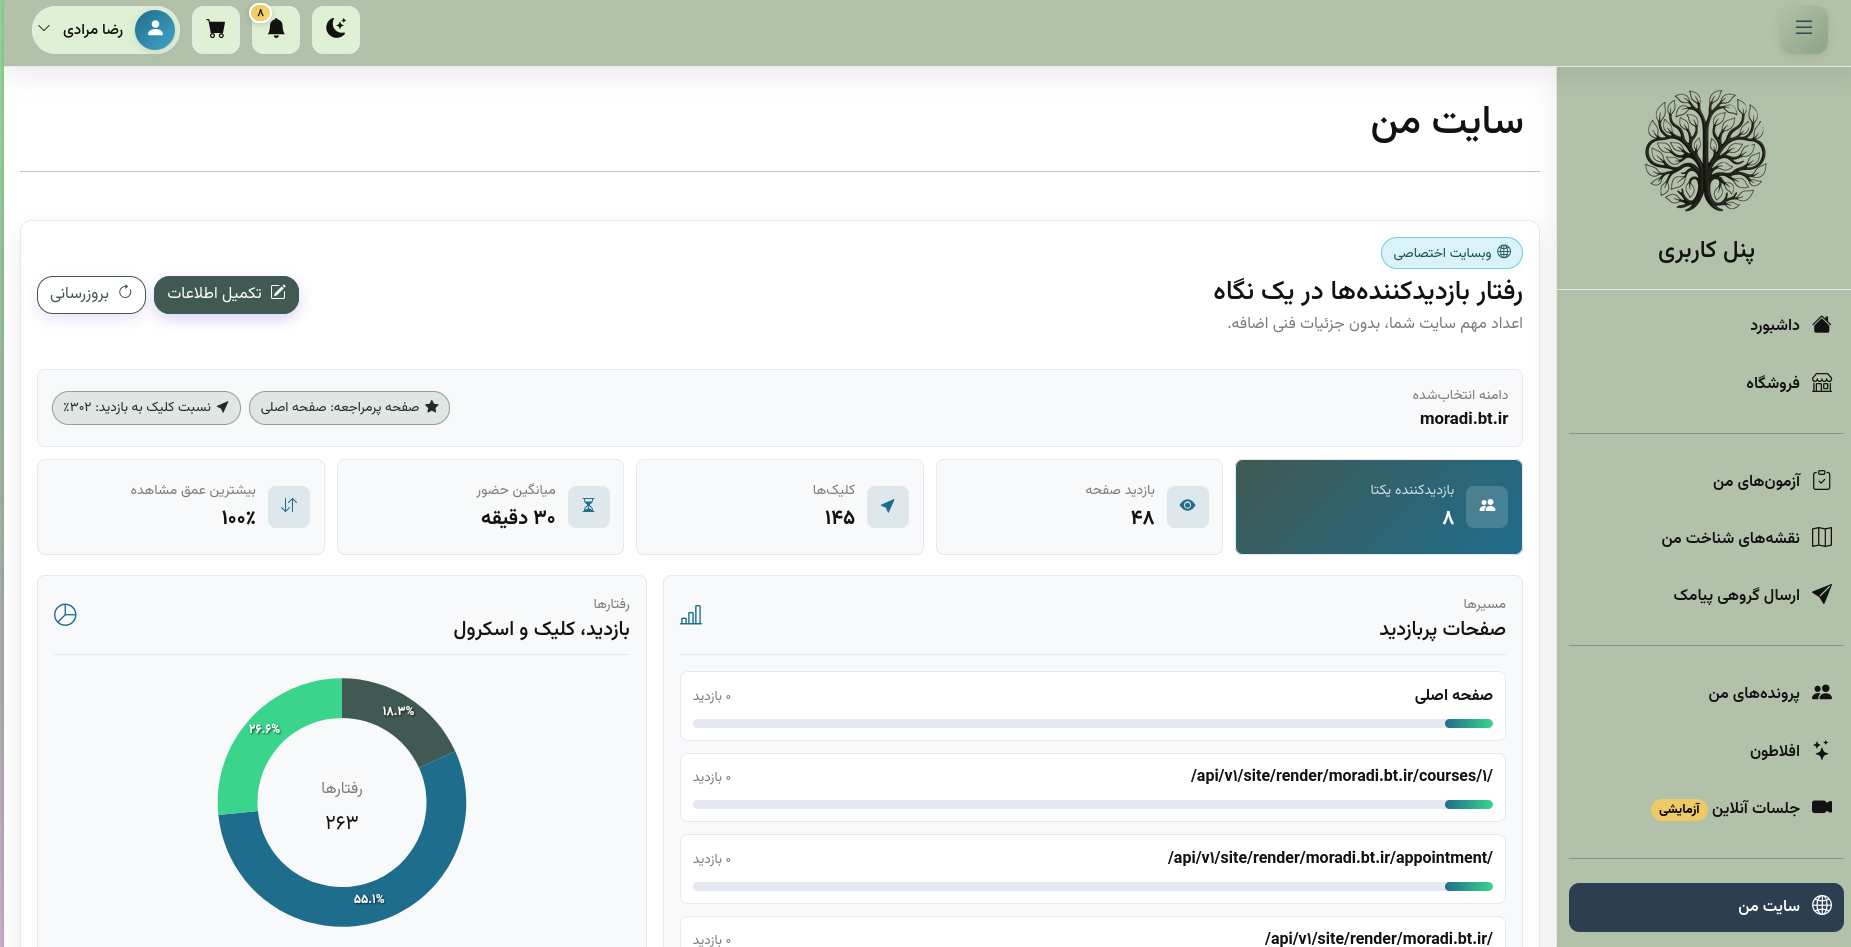Click the بروزرسانی refresh button
The image size is (1851, 947).
pyautogui.click(x=91, y=294)
